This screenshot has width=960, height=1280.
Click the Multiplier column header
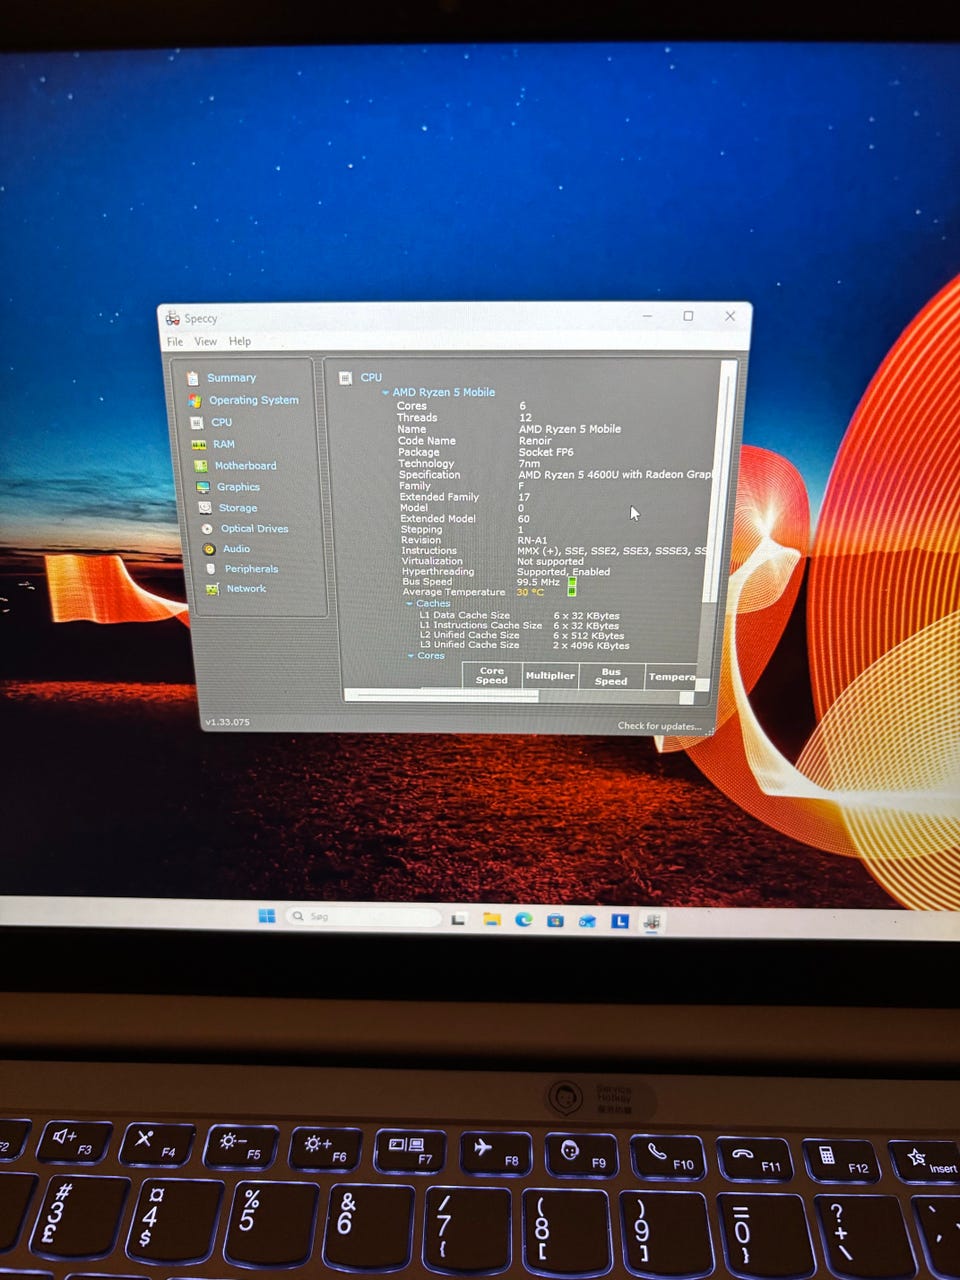click(550, 676)
